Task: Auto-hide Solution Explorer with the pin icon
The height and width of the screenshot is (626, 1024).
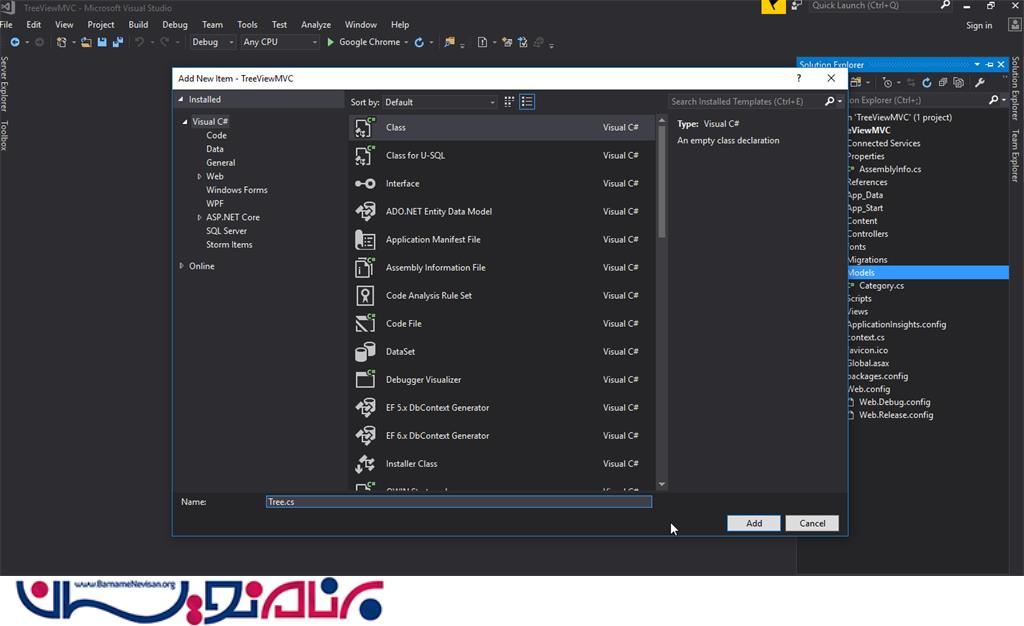Action: (x=989, y=65)
